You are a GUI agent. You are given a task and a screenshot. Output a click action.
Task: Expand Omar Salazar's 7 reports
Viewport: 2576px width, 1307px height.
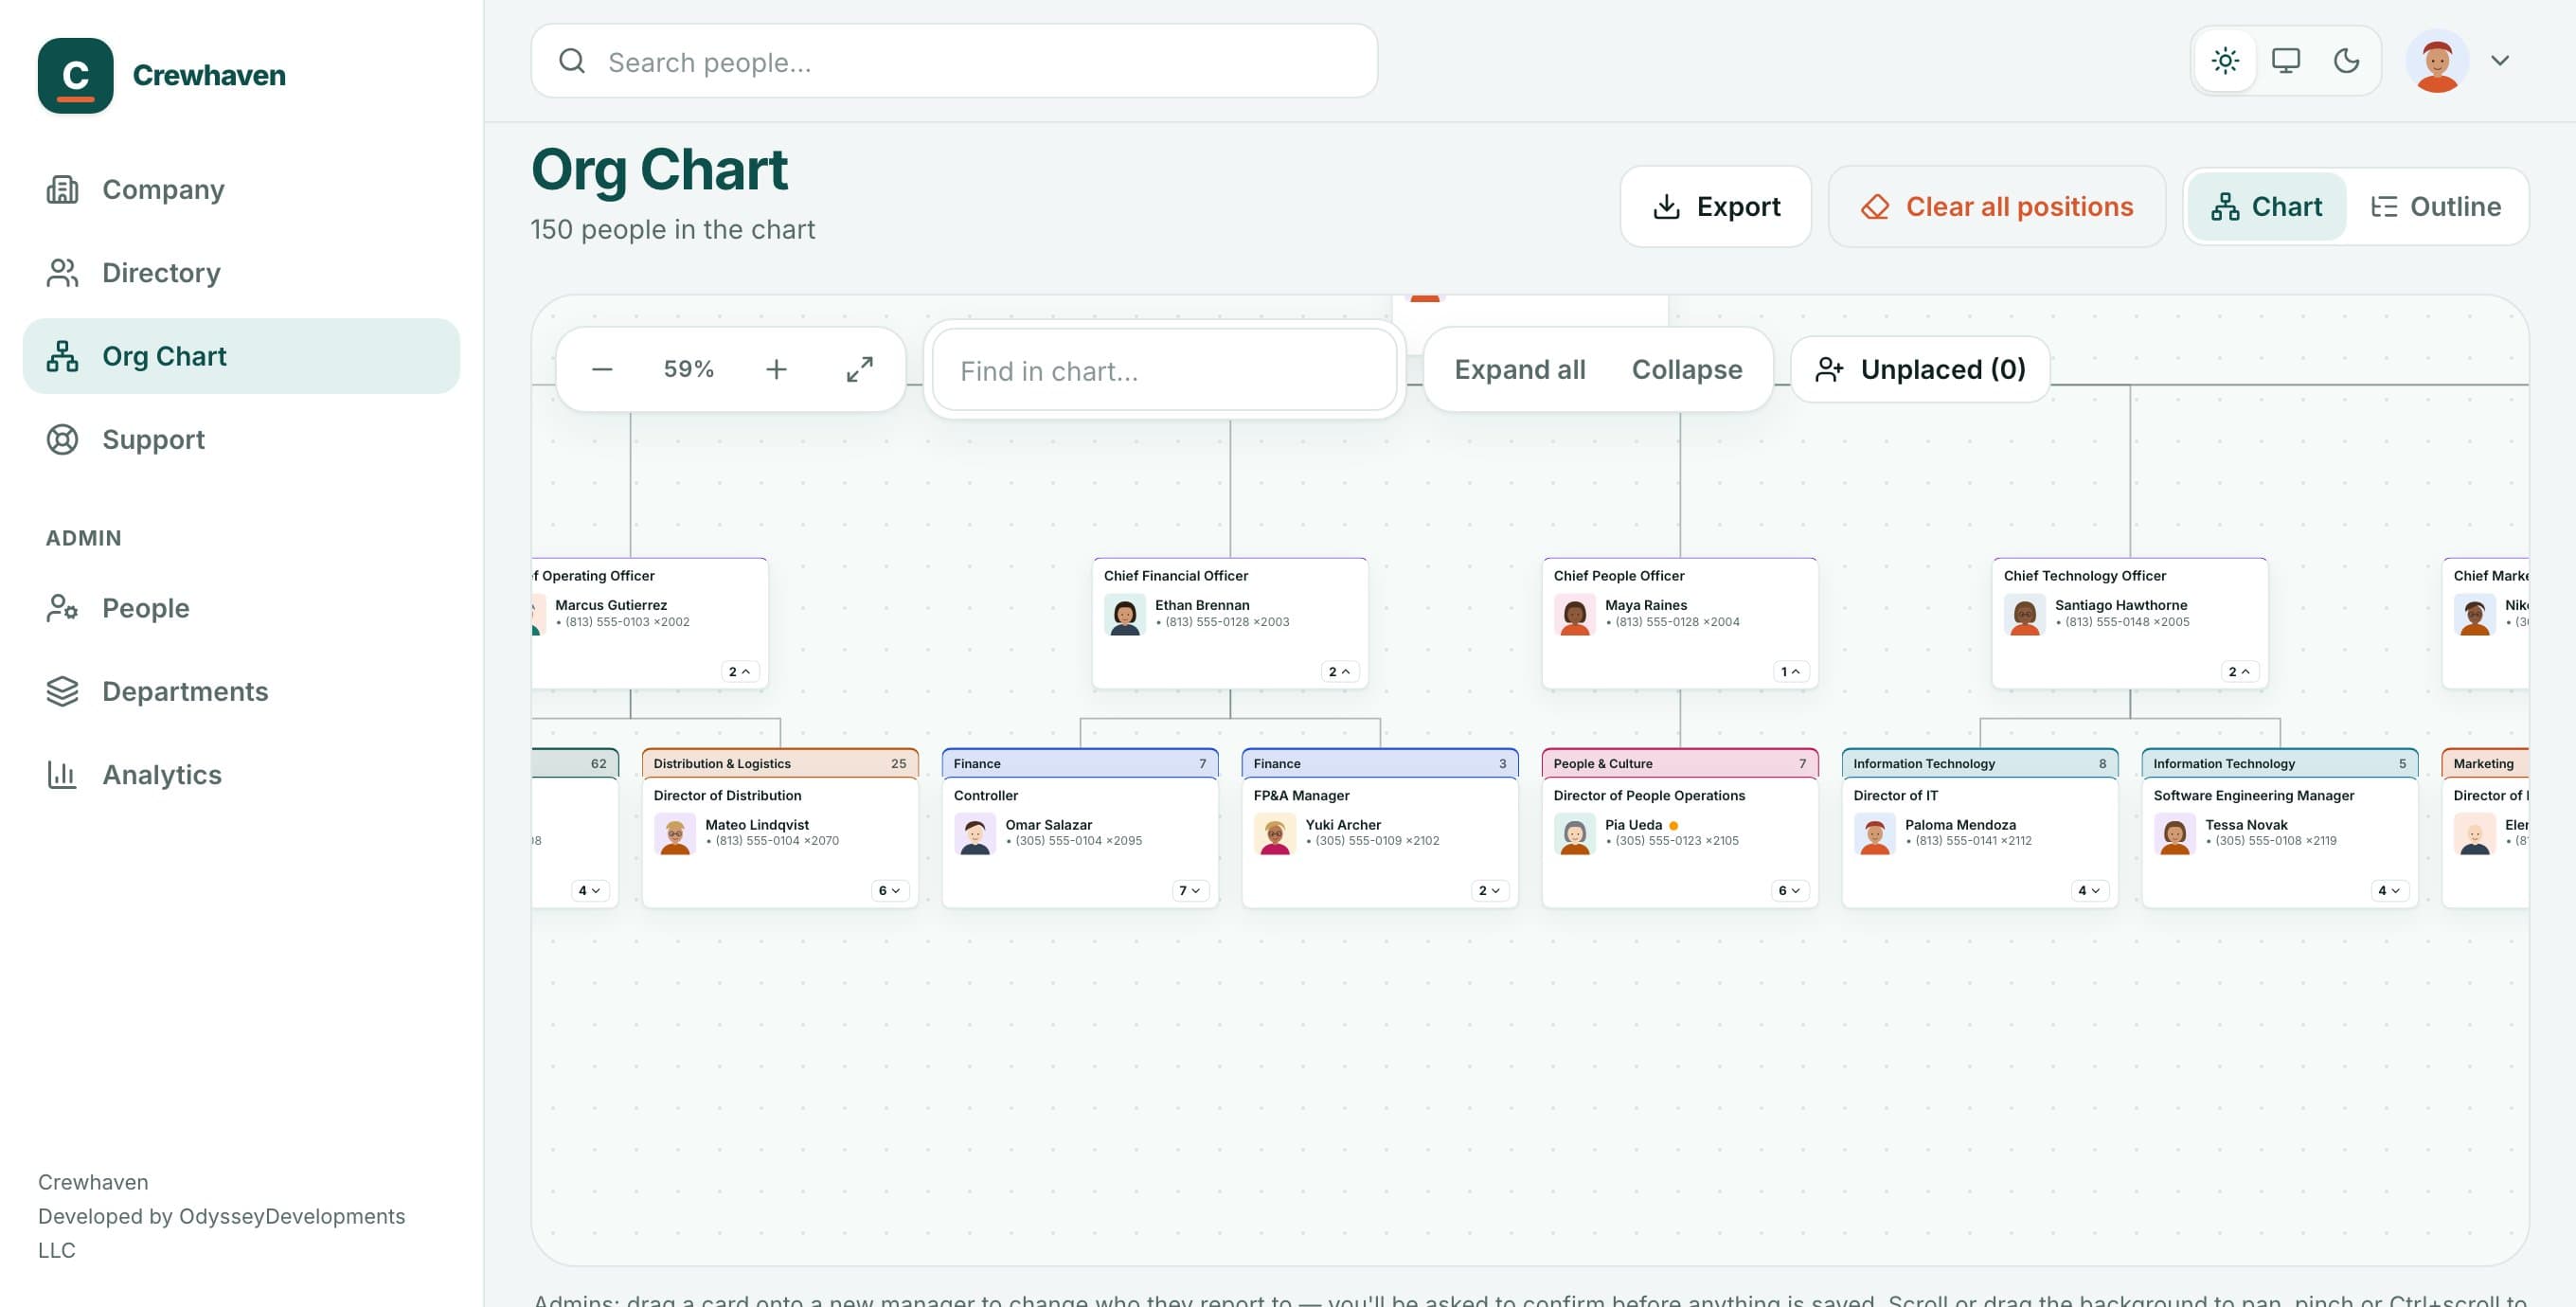tap(1189, 890)
